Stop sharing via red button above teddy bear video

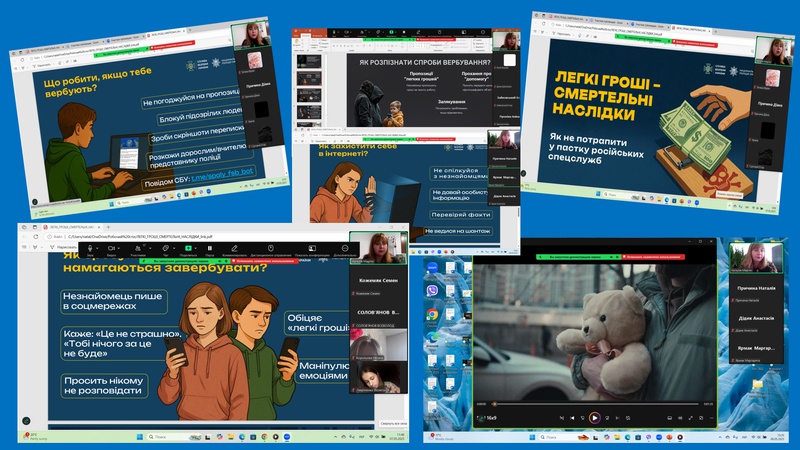pos(654,257)
